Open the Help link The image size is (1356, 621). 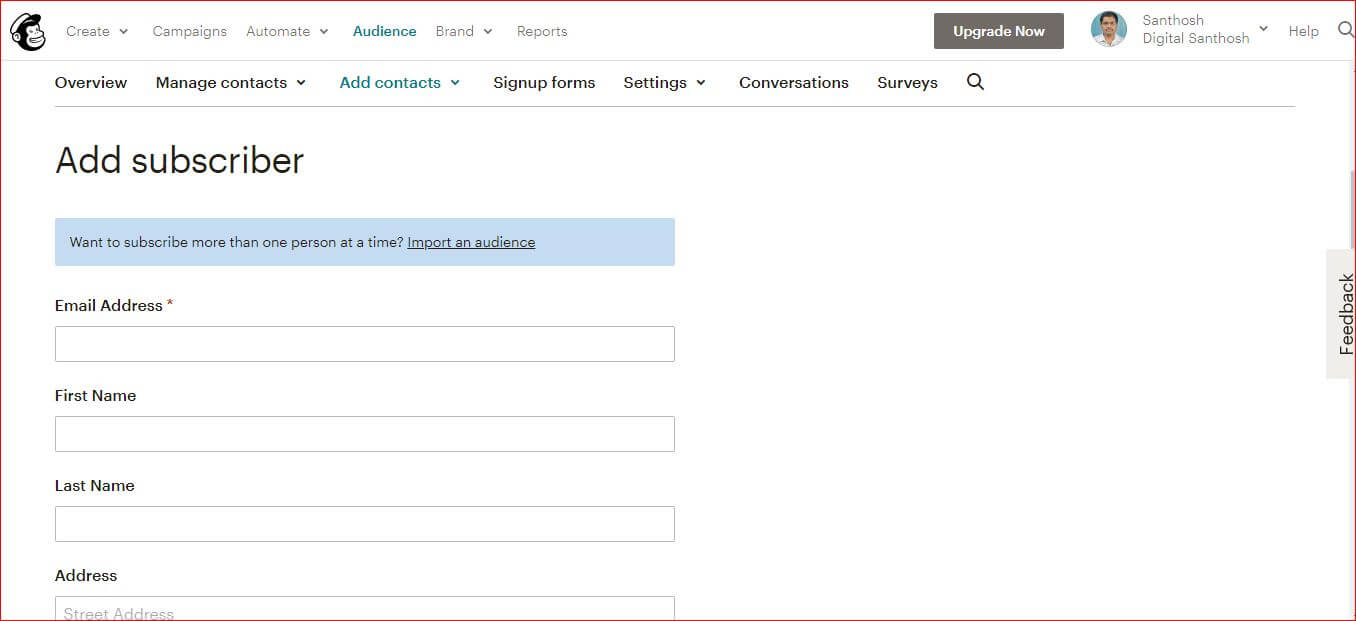(1303, 31)
